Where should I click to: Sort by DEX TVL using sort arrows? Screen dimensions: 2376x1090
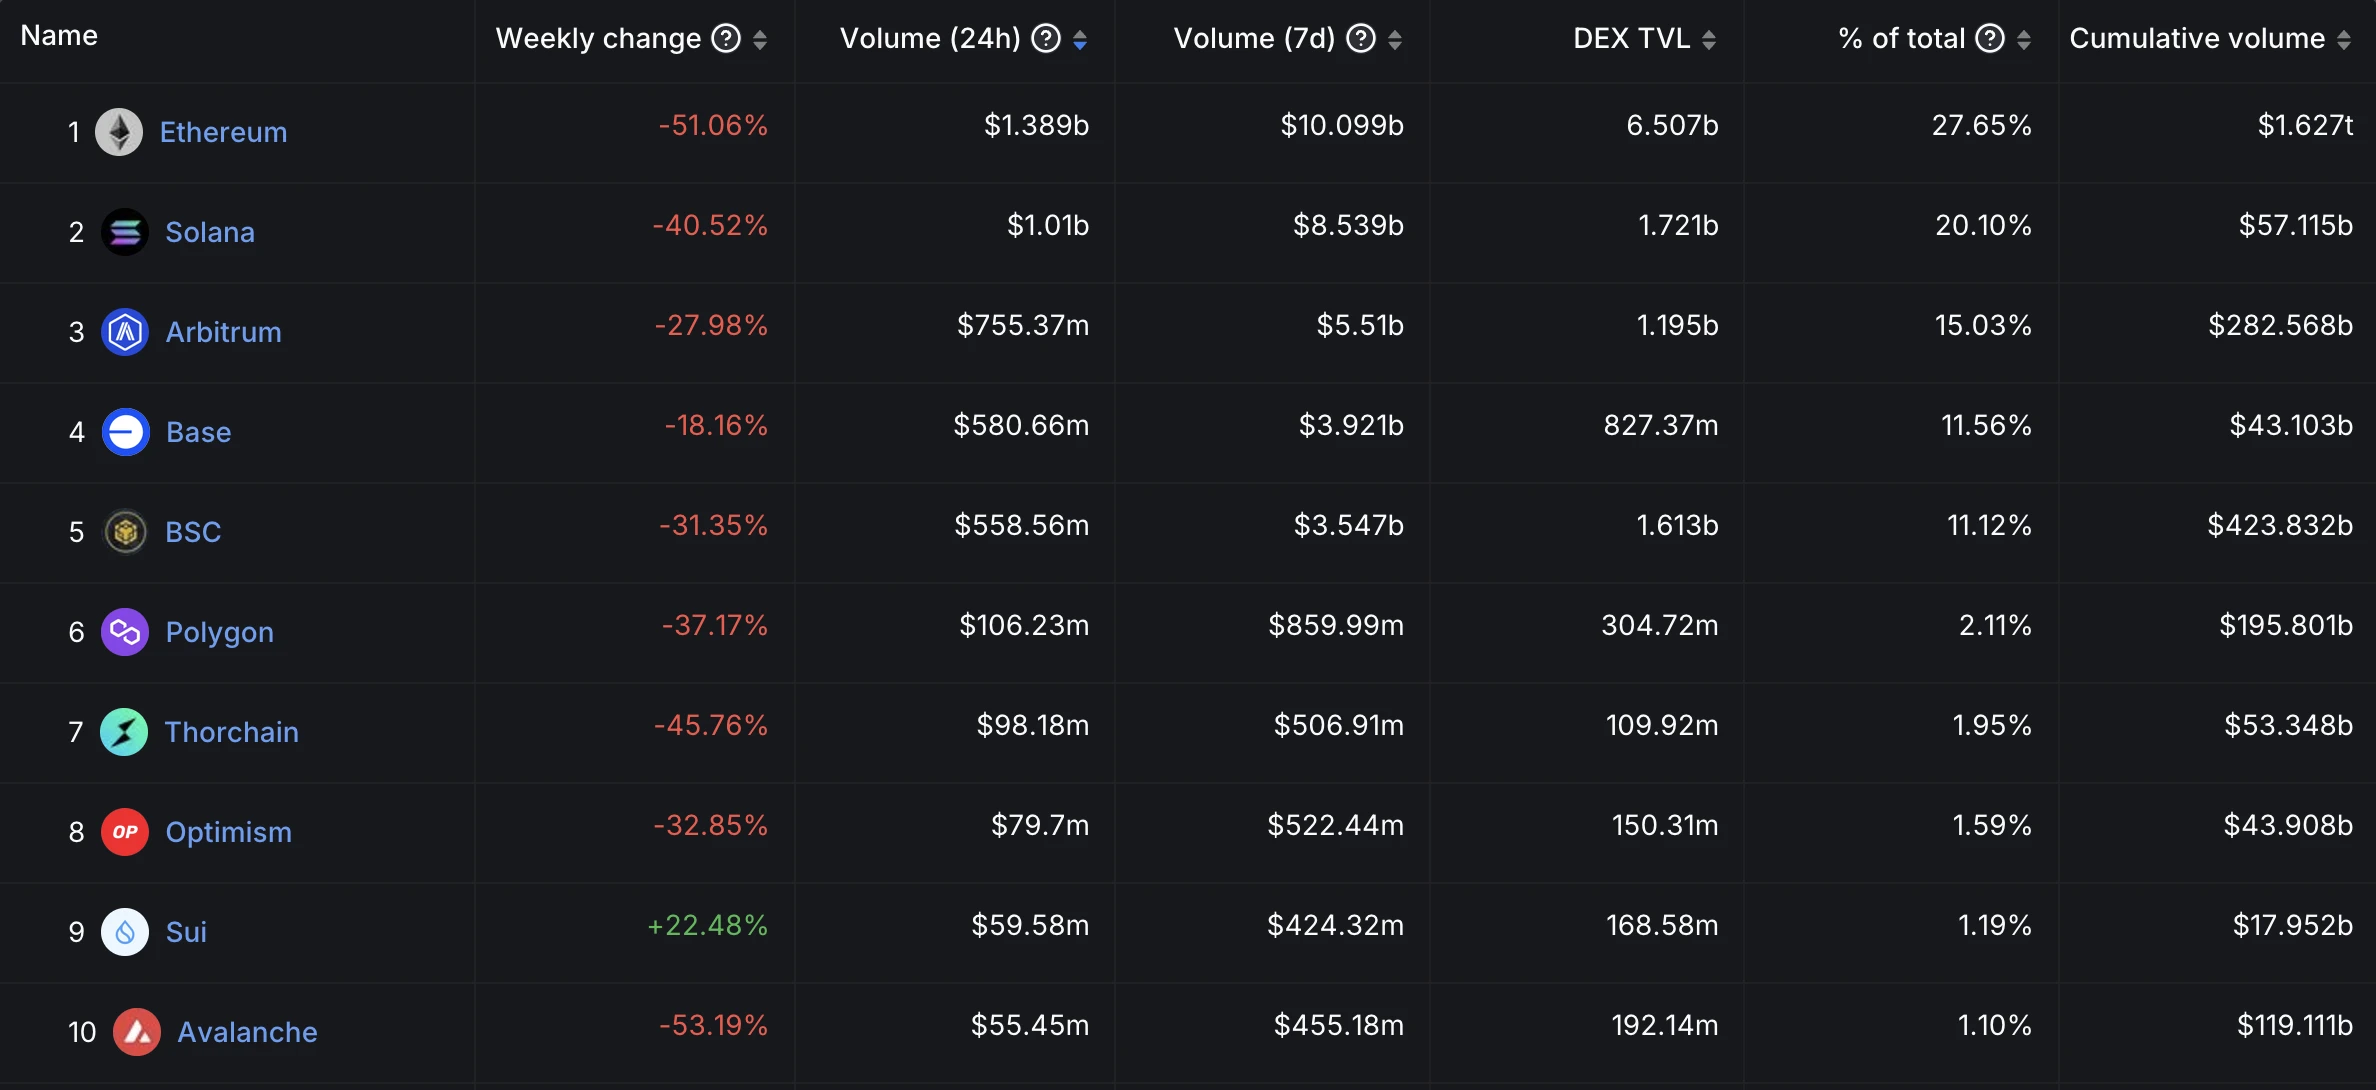click(x=1709, y=39)
